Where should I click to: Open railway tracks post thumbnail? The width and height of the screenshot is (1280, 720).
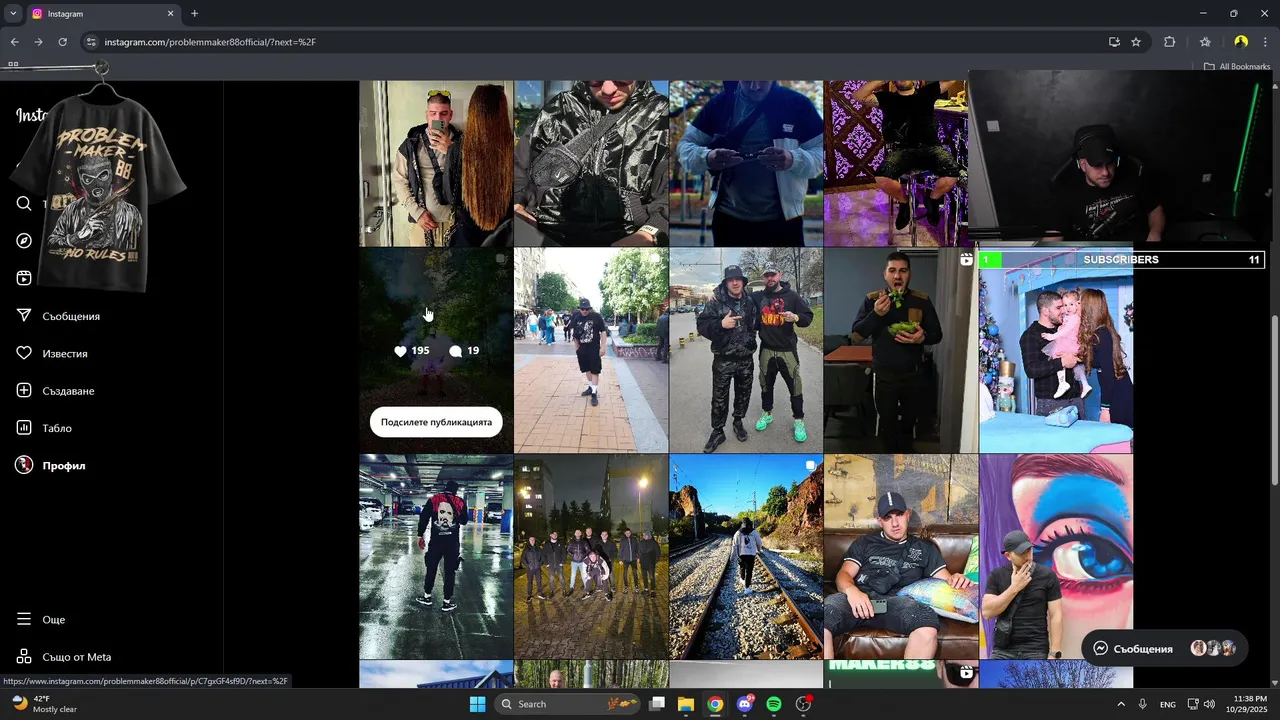pos(746,557)
